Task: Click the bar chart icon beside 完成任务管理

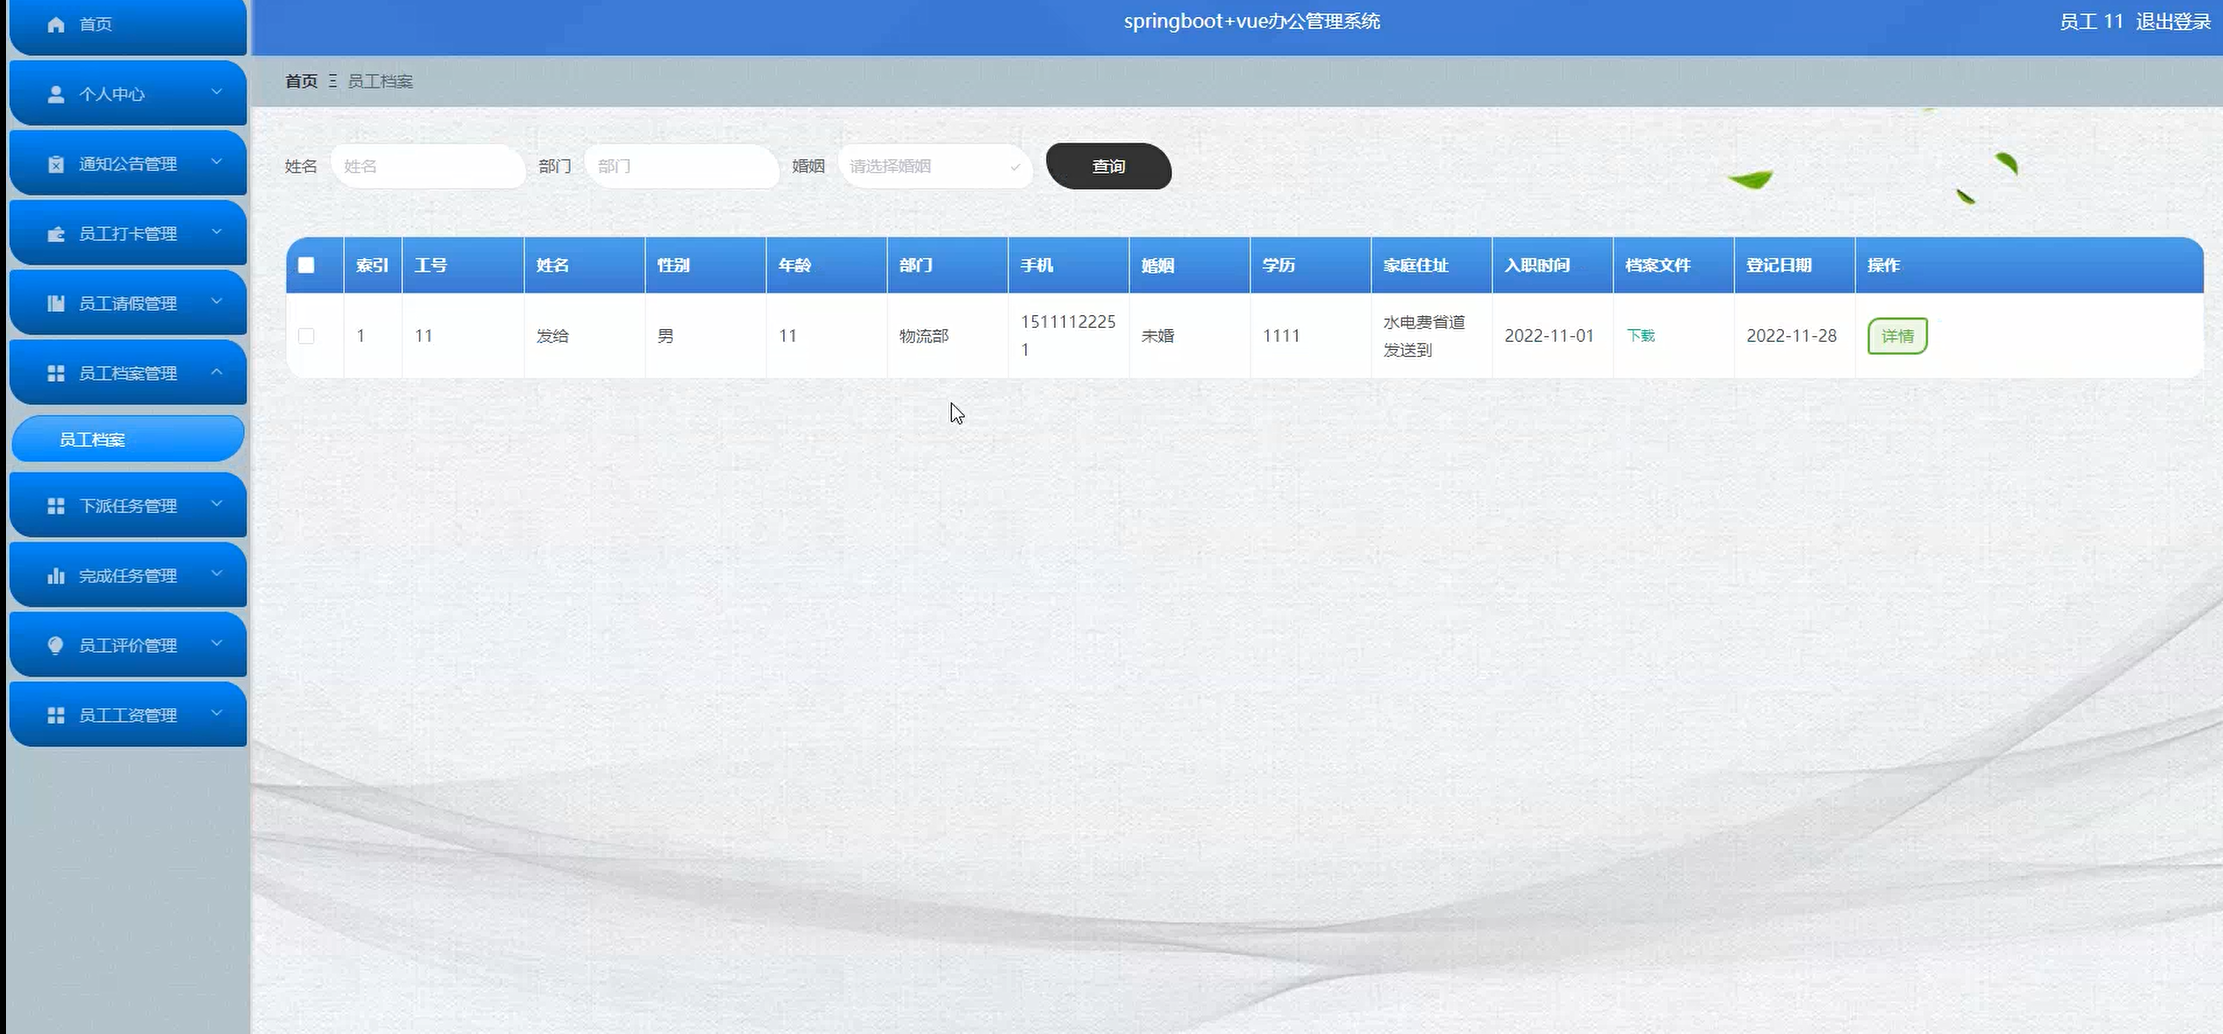Action: (x=56, y=576)
